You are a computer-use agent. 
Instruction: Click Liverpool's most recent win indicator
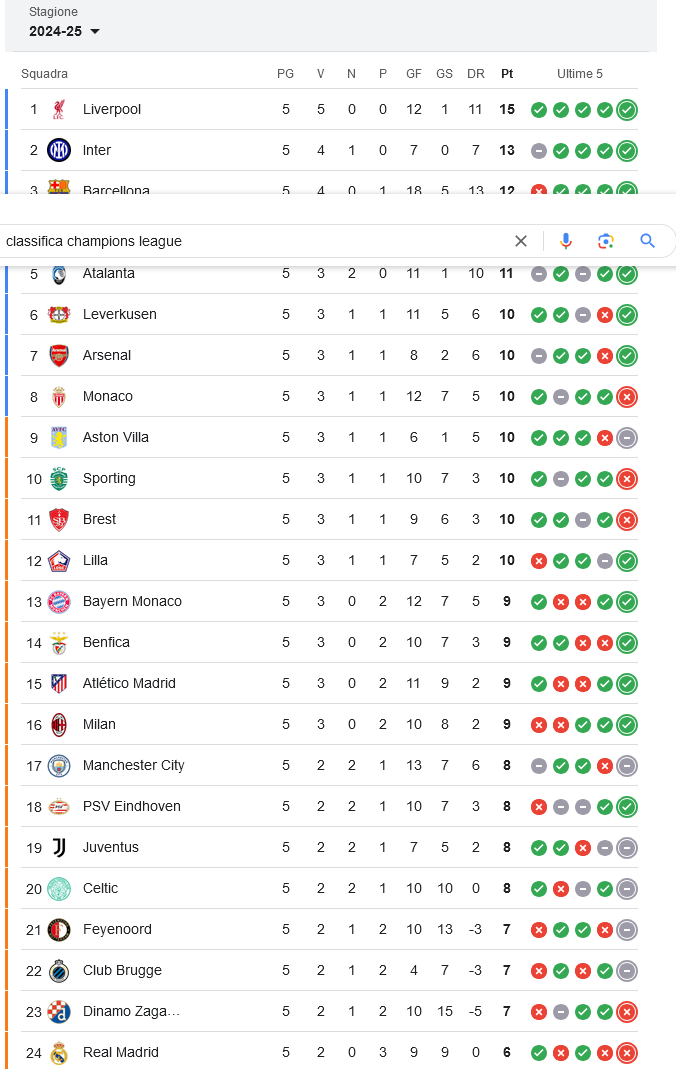[627, 109]
